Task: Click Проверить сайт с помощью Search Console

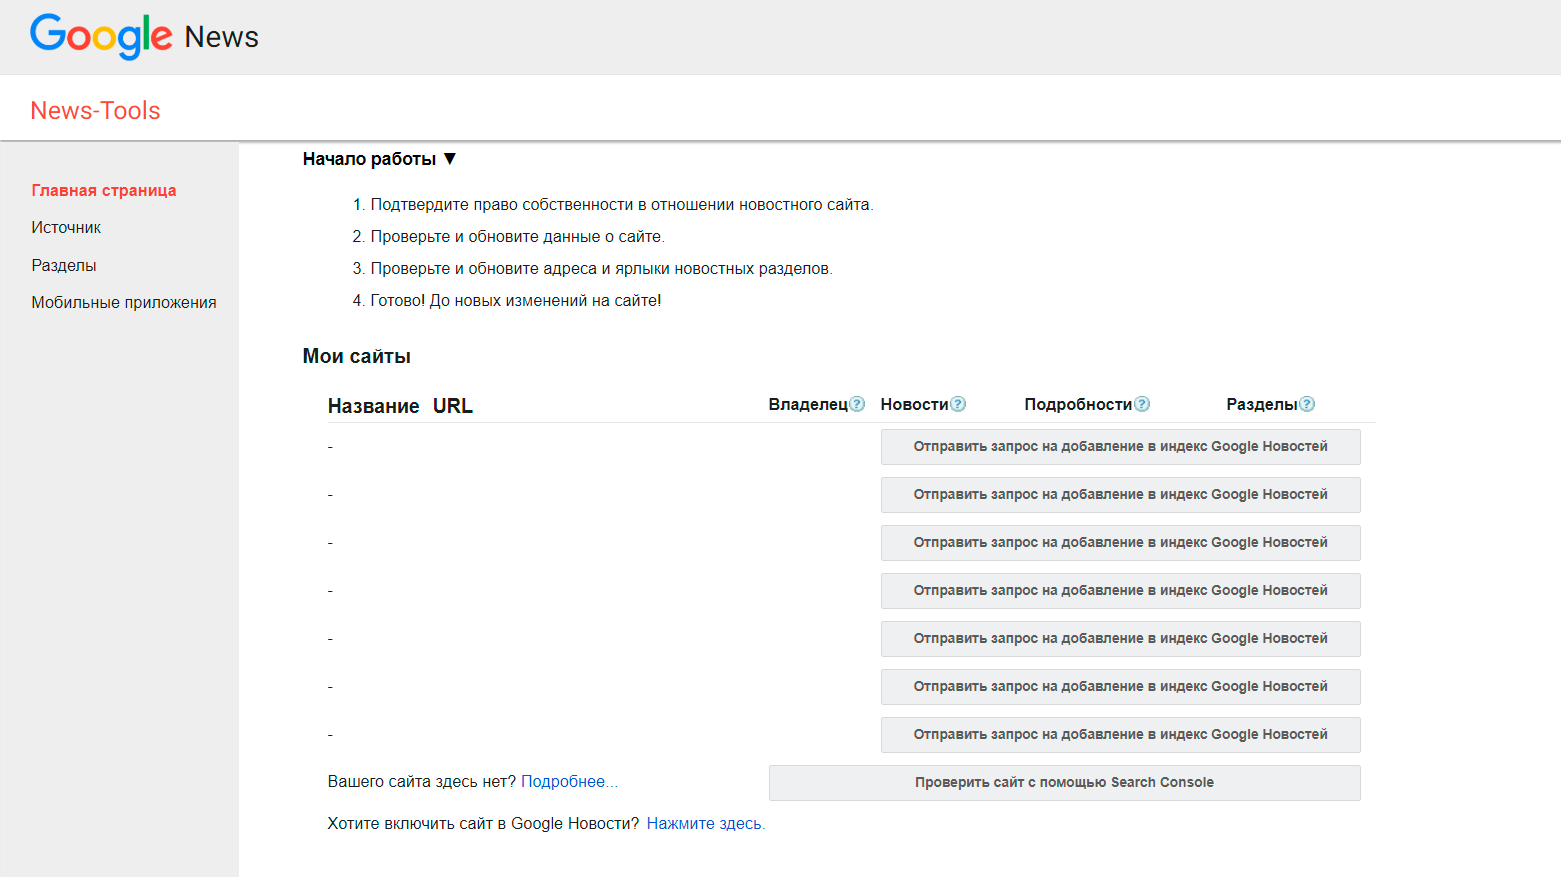Action: (x=1064, y=783)
